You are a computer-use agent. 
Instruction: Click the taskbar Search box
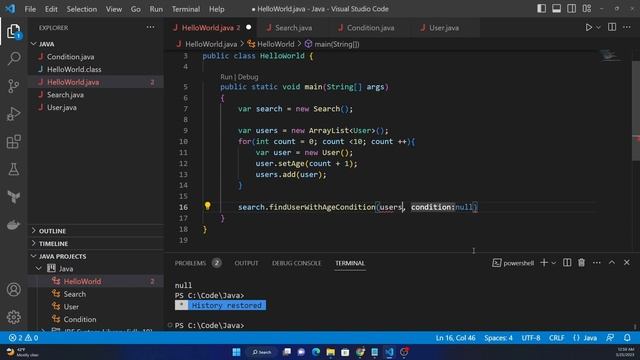262,352
